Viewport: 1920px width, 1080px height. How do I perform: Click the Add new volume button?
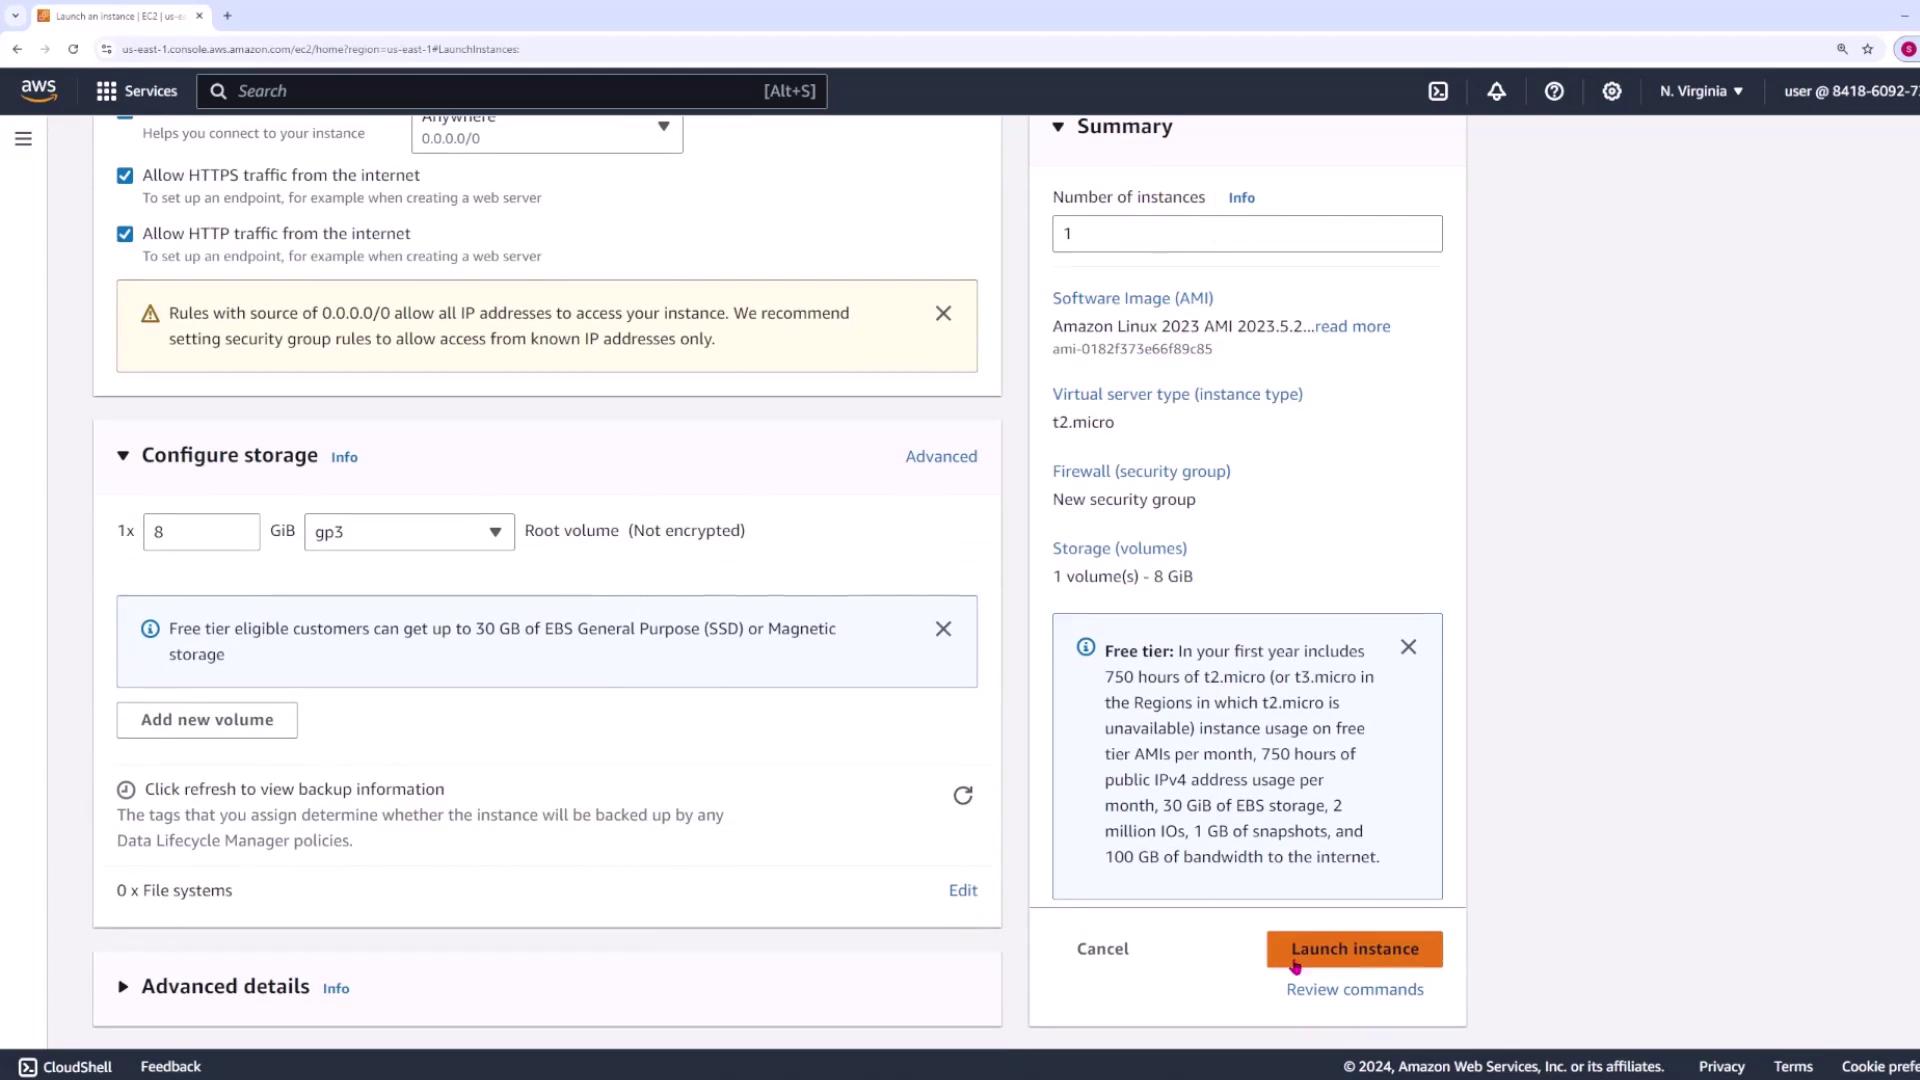point(207,720)
